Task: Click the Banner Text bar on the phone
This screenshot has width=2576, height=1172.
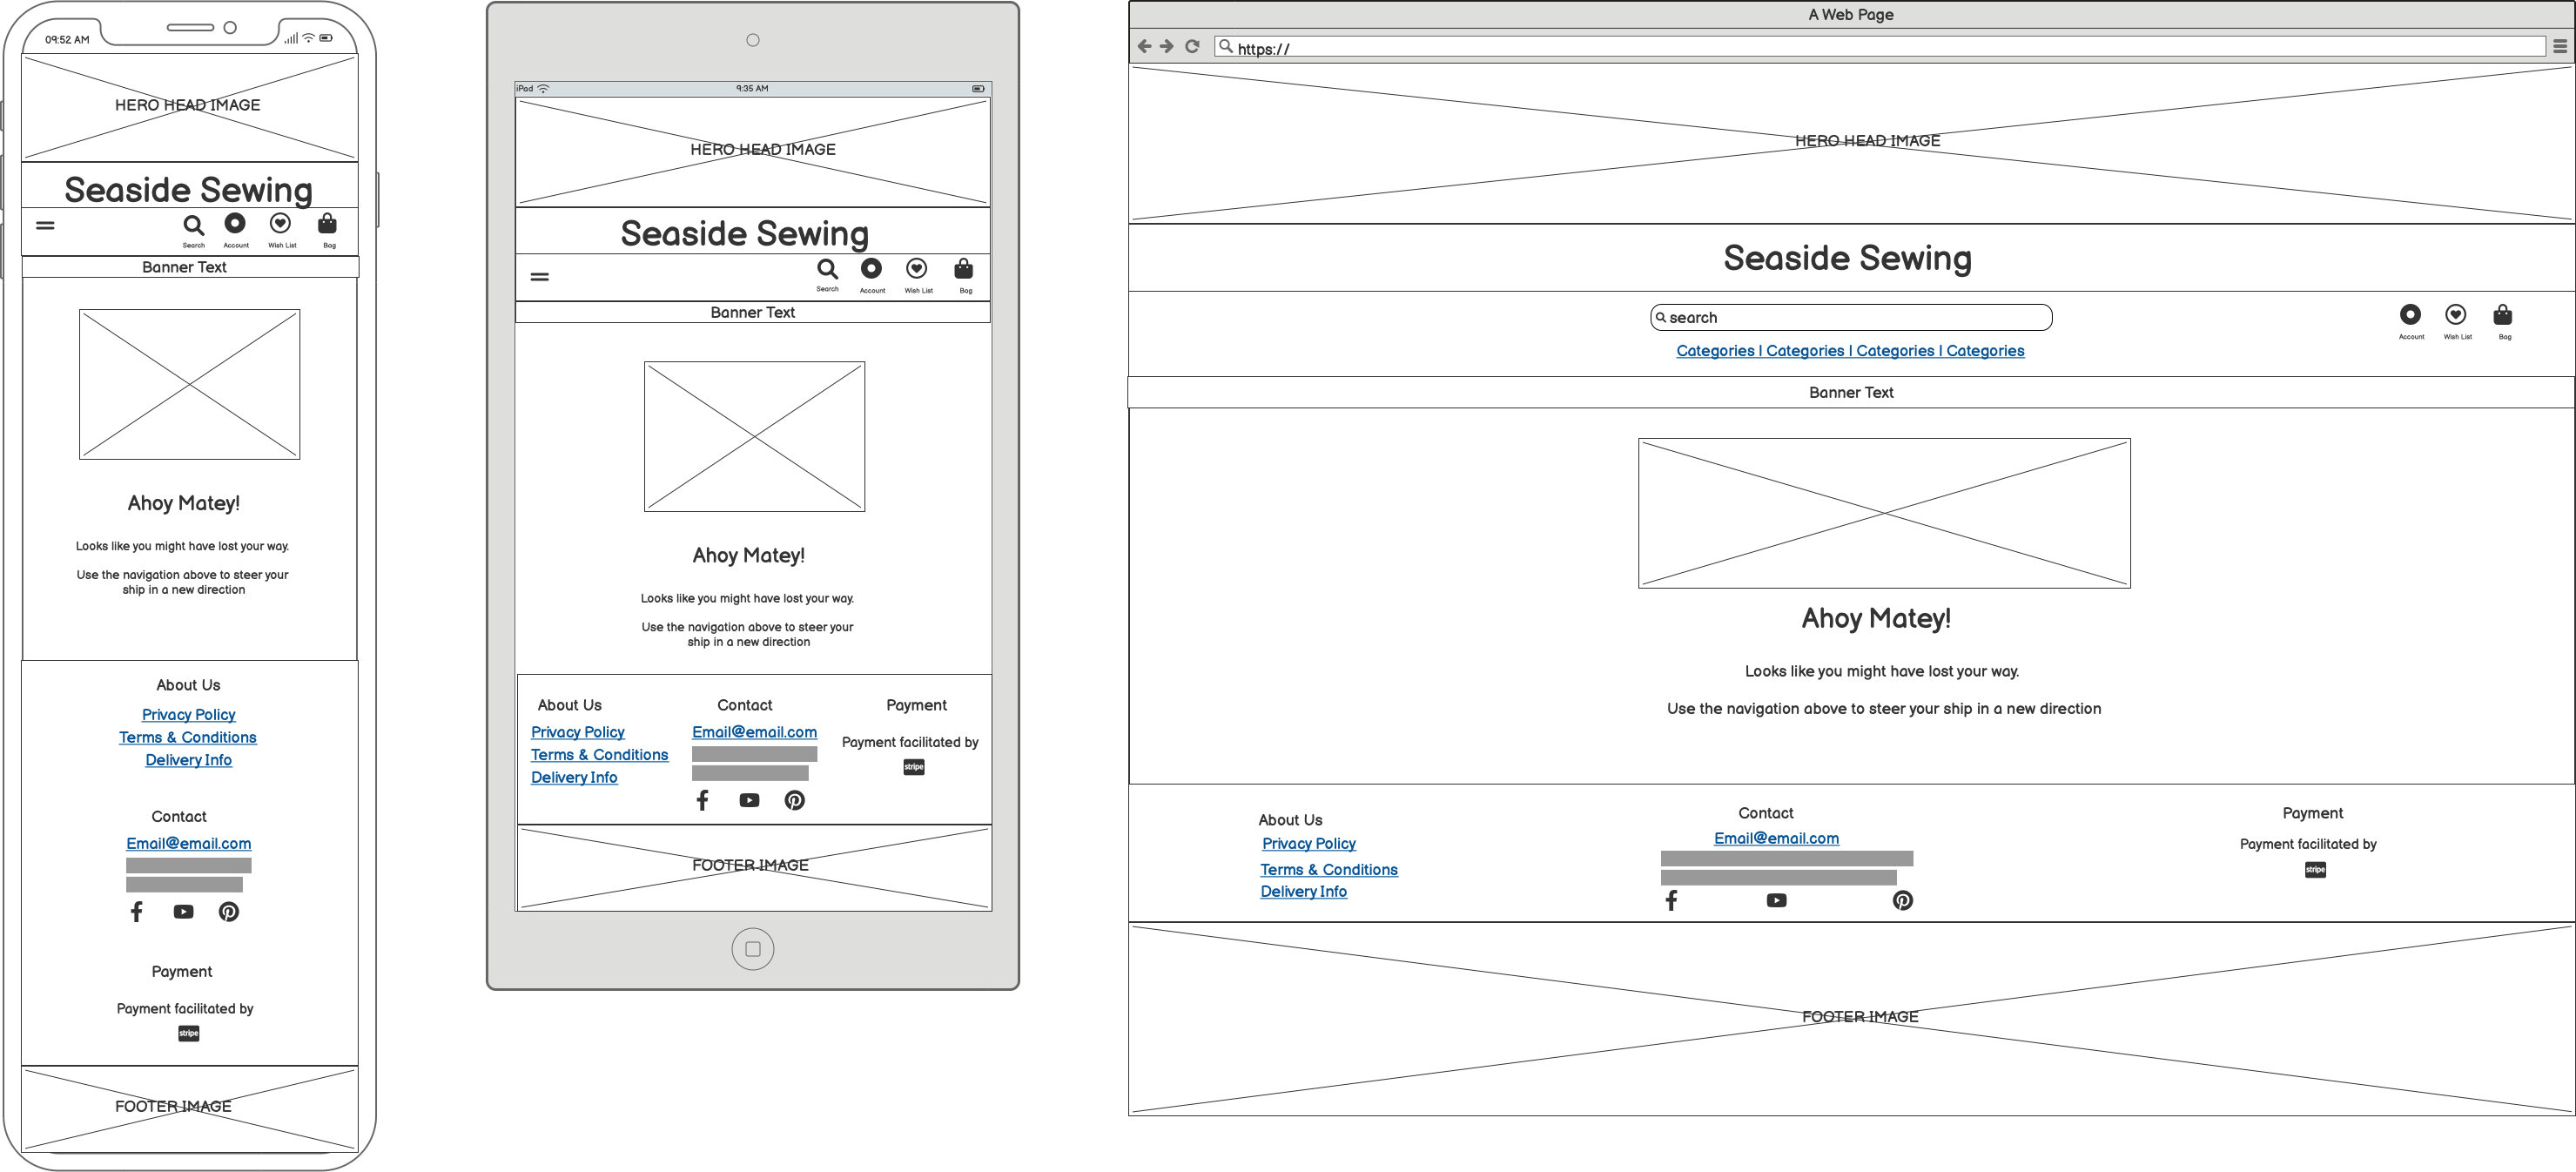Action: pyautogui.click(x=190, y=267)
